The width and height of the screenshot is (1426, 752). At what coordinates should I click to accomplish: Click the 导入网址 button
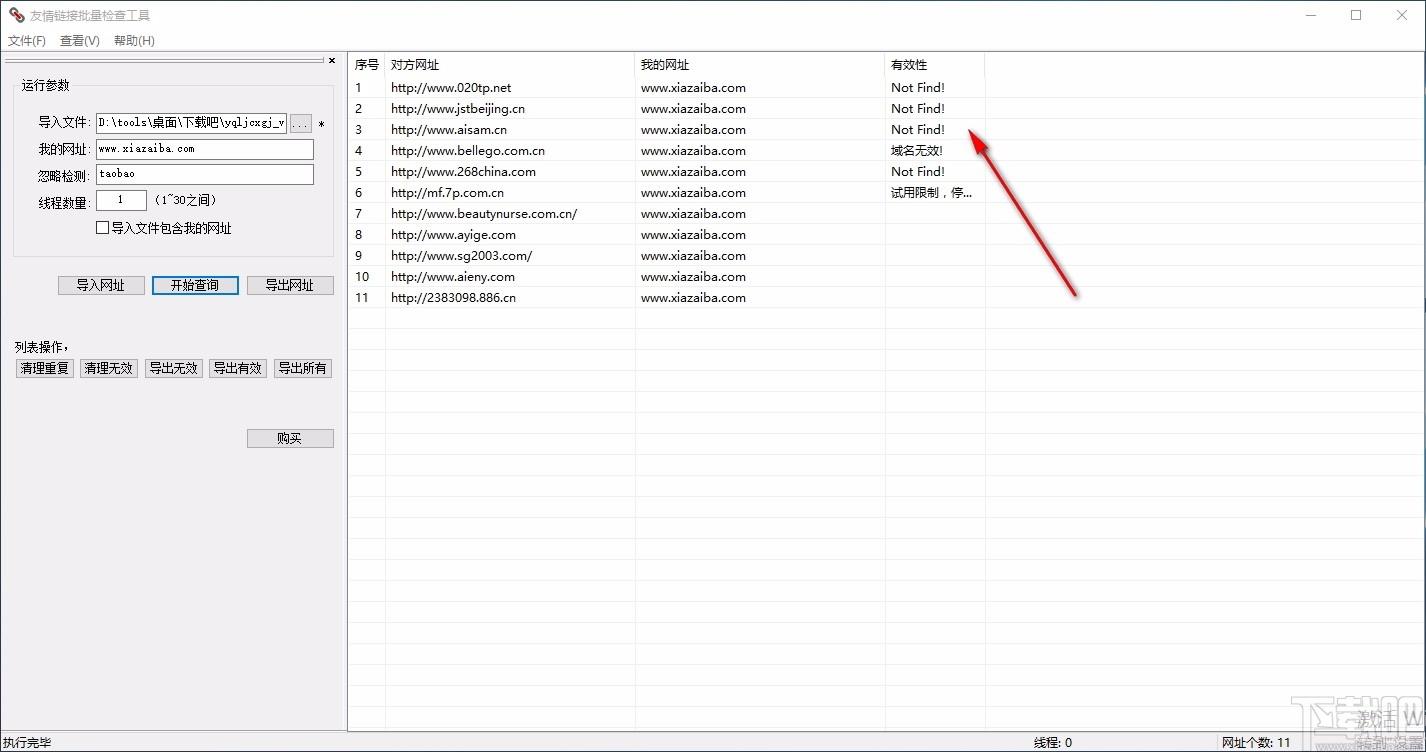point(101,285)
